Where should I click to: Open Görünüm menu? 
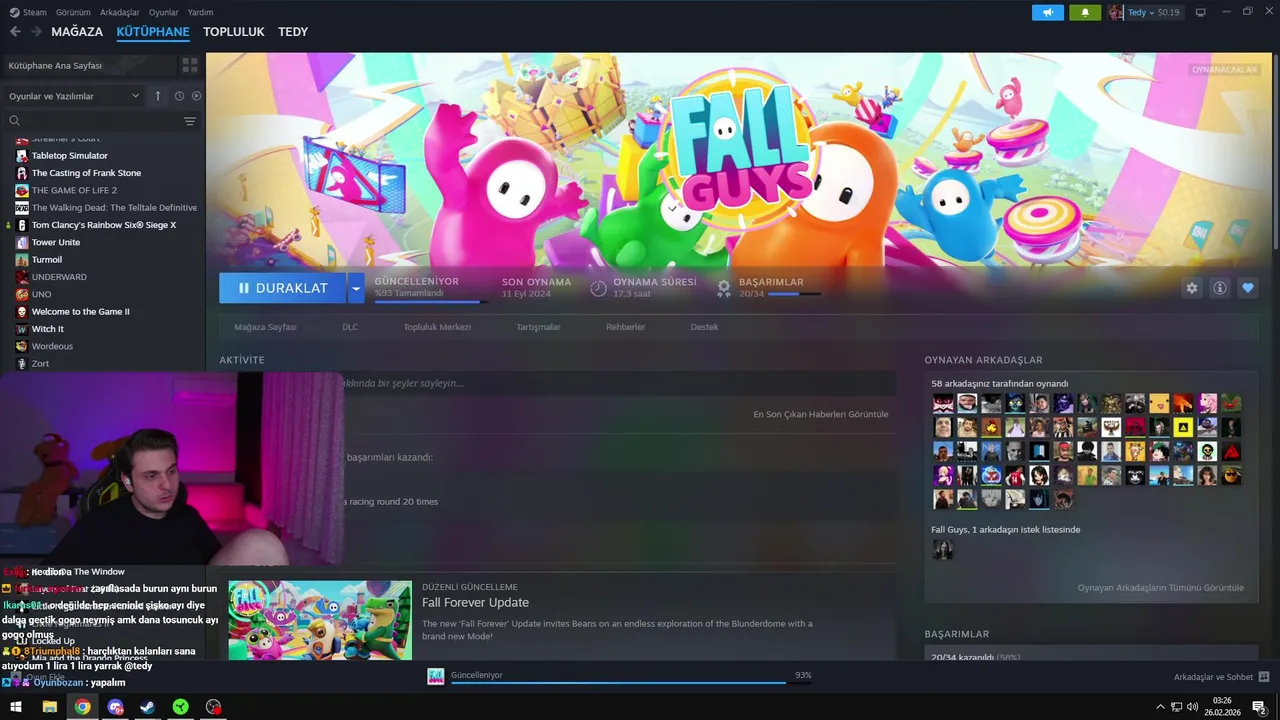[x=73, y=12]
